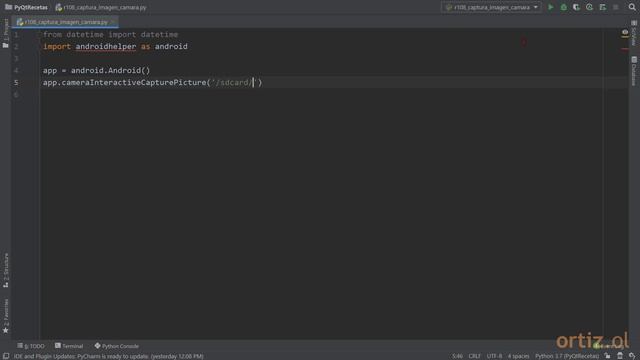Open the run configuration dropdown

(491, 7)
